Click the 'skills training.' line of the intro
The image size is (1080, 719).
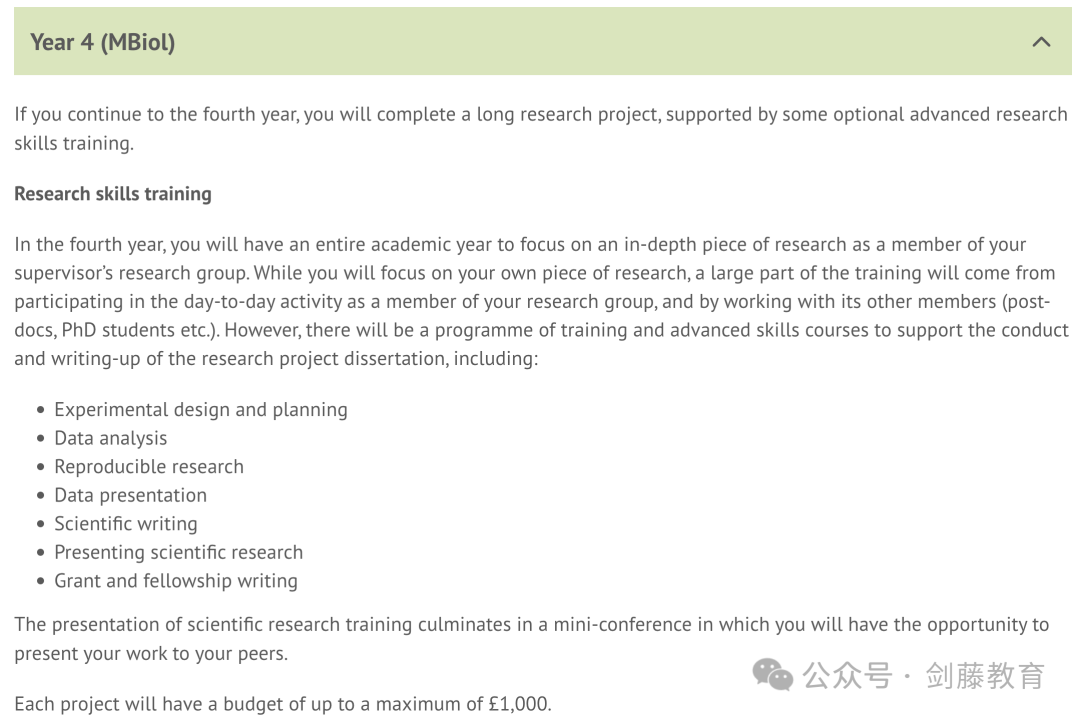[x=74, y=143]
